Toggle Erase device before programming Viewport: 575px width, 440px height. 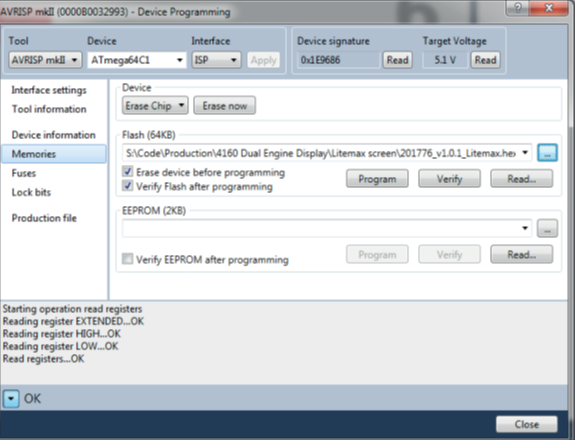(x=128, y=172)
